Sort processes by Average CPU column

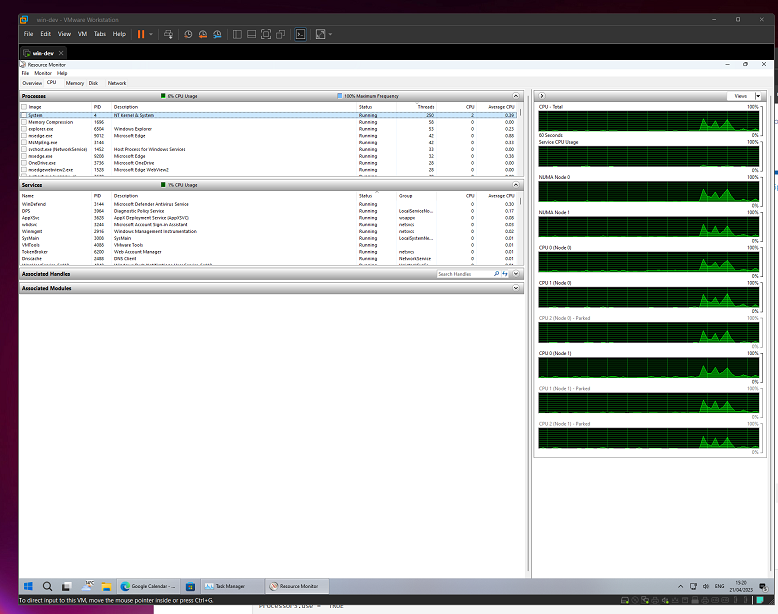tap(496, 107)
